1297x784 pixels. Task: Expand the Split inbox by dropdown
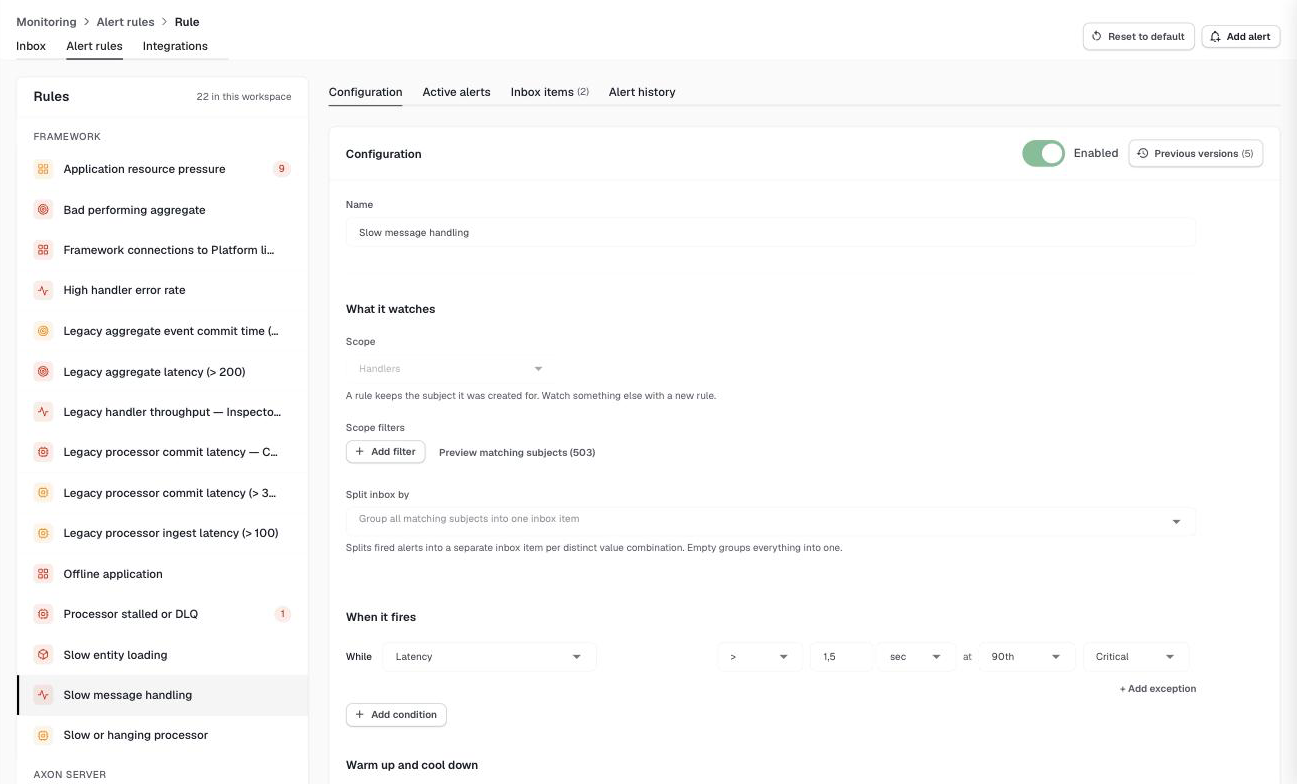770,520
